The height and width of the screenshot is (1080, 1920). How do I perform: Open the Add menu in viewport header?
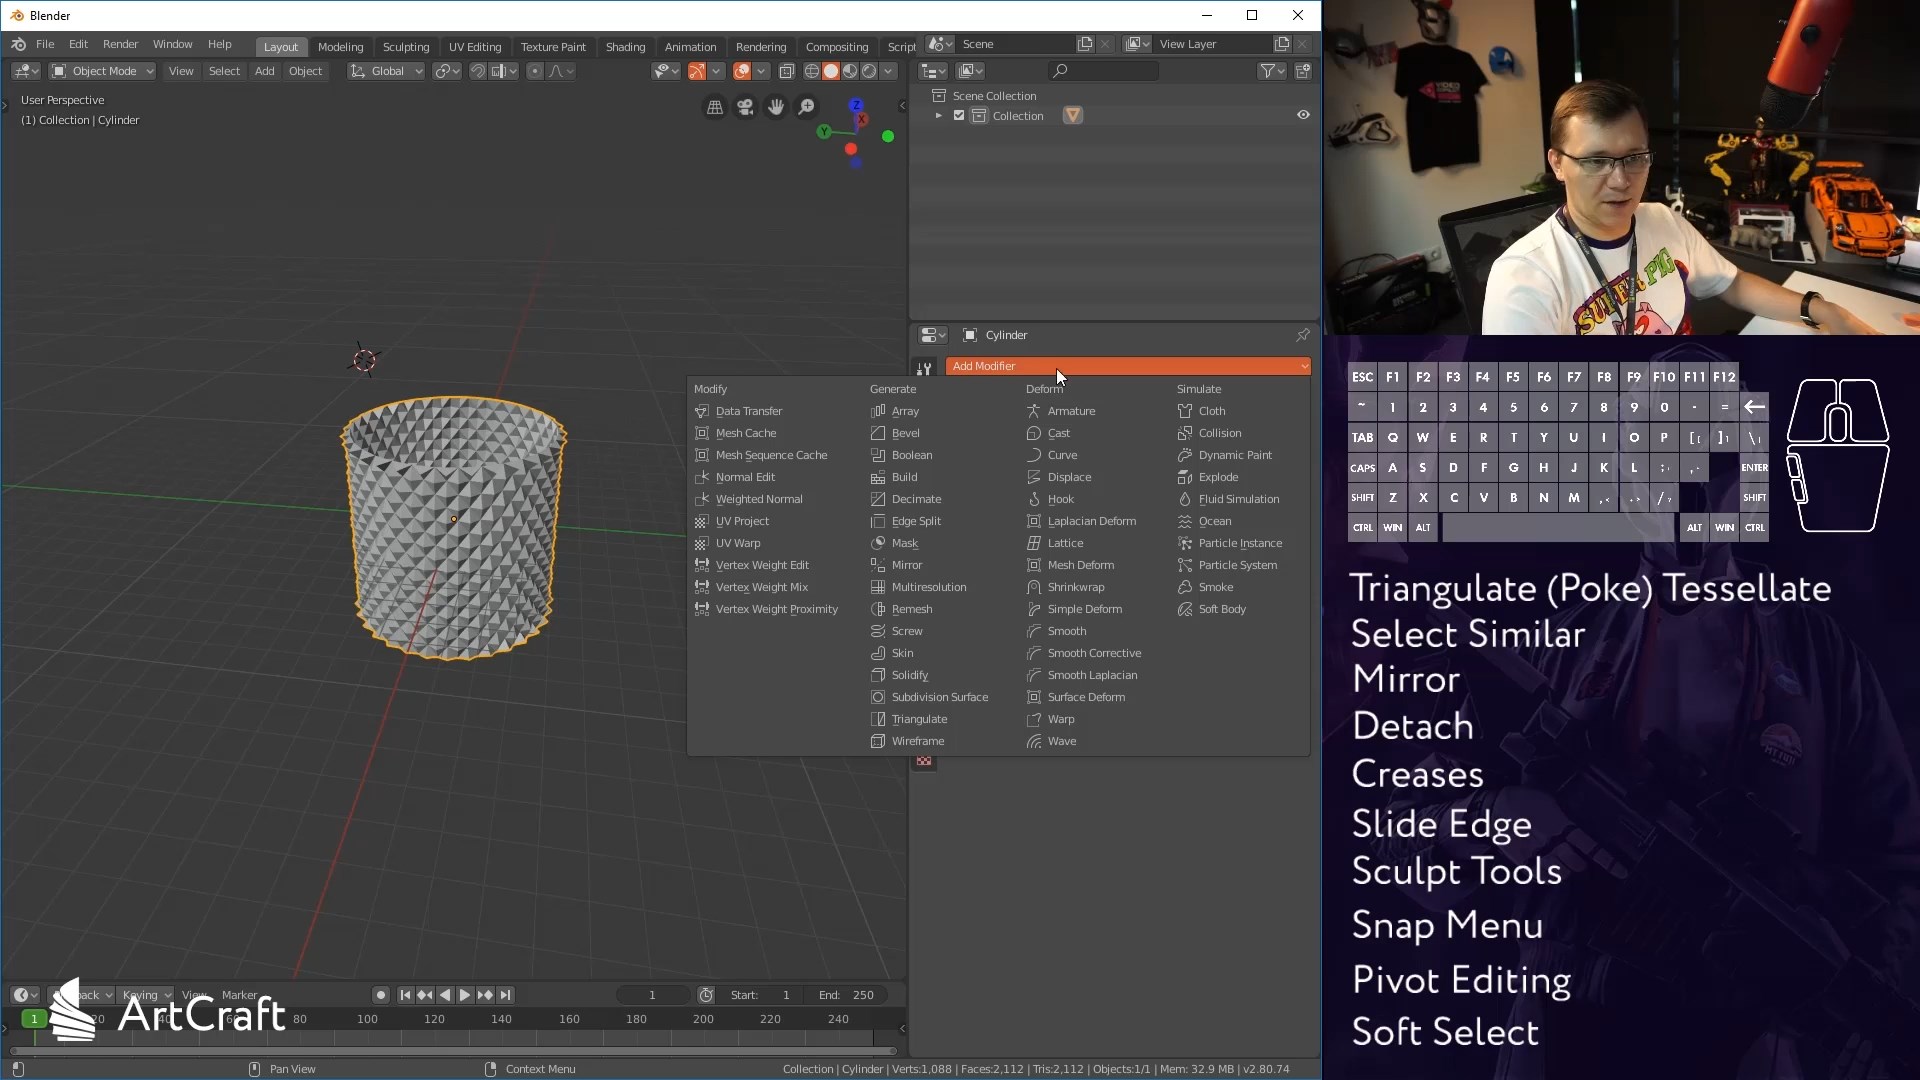click(x=264, y=71)
